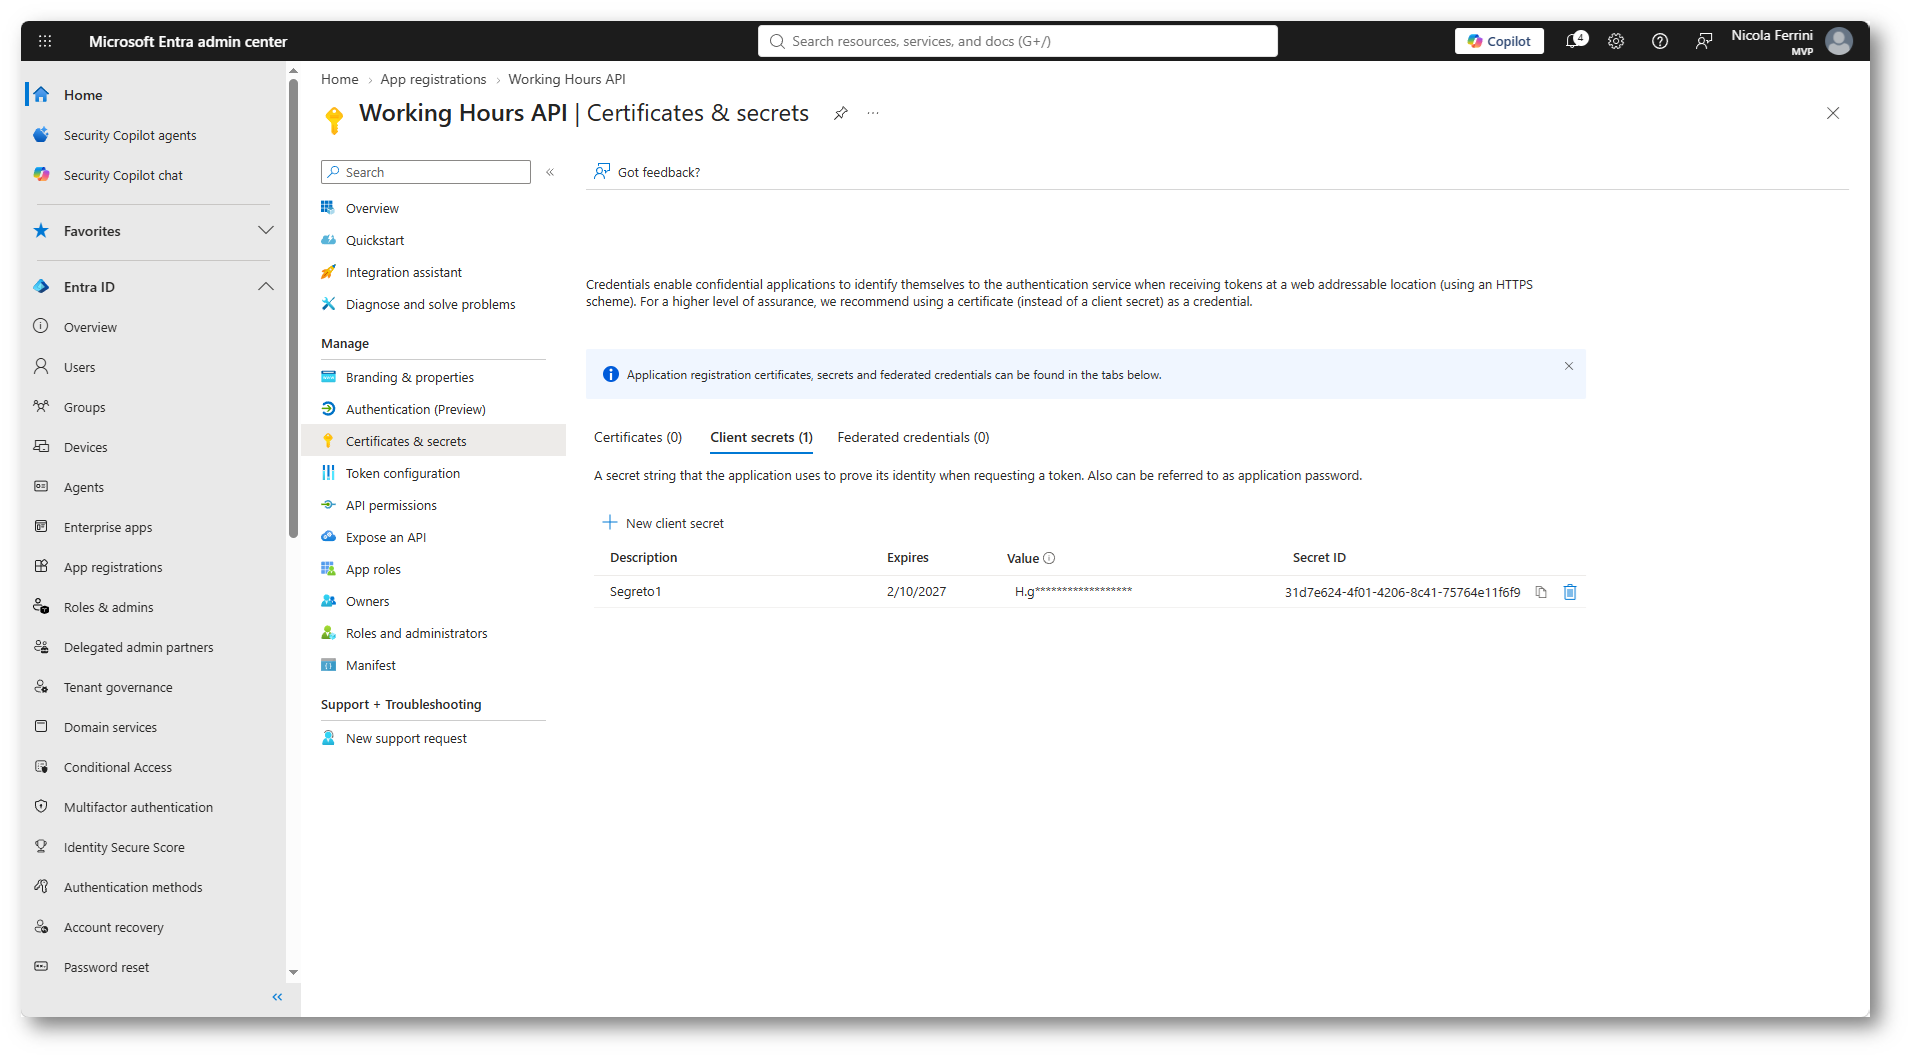The image size is (1912, 1059).
Task: Open Authentication (Preview) icon
Action: point(328,409)
